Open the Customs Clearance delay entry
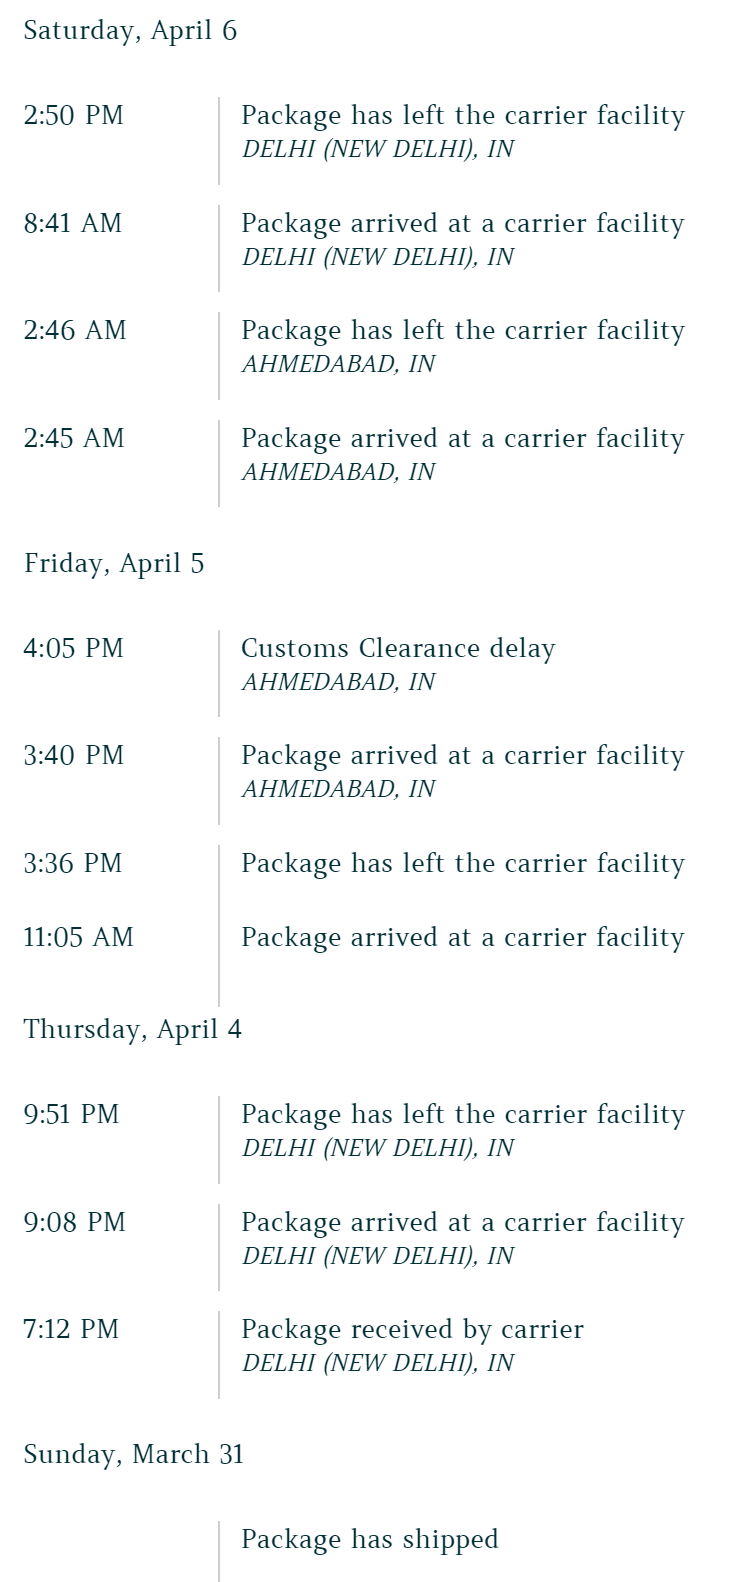The image size is (740, 1582). pyautogui.click(x=398, y=649)
